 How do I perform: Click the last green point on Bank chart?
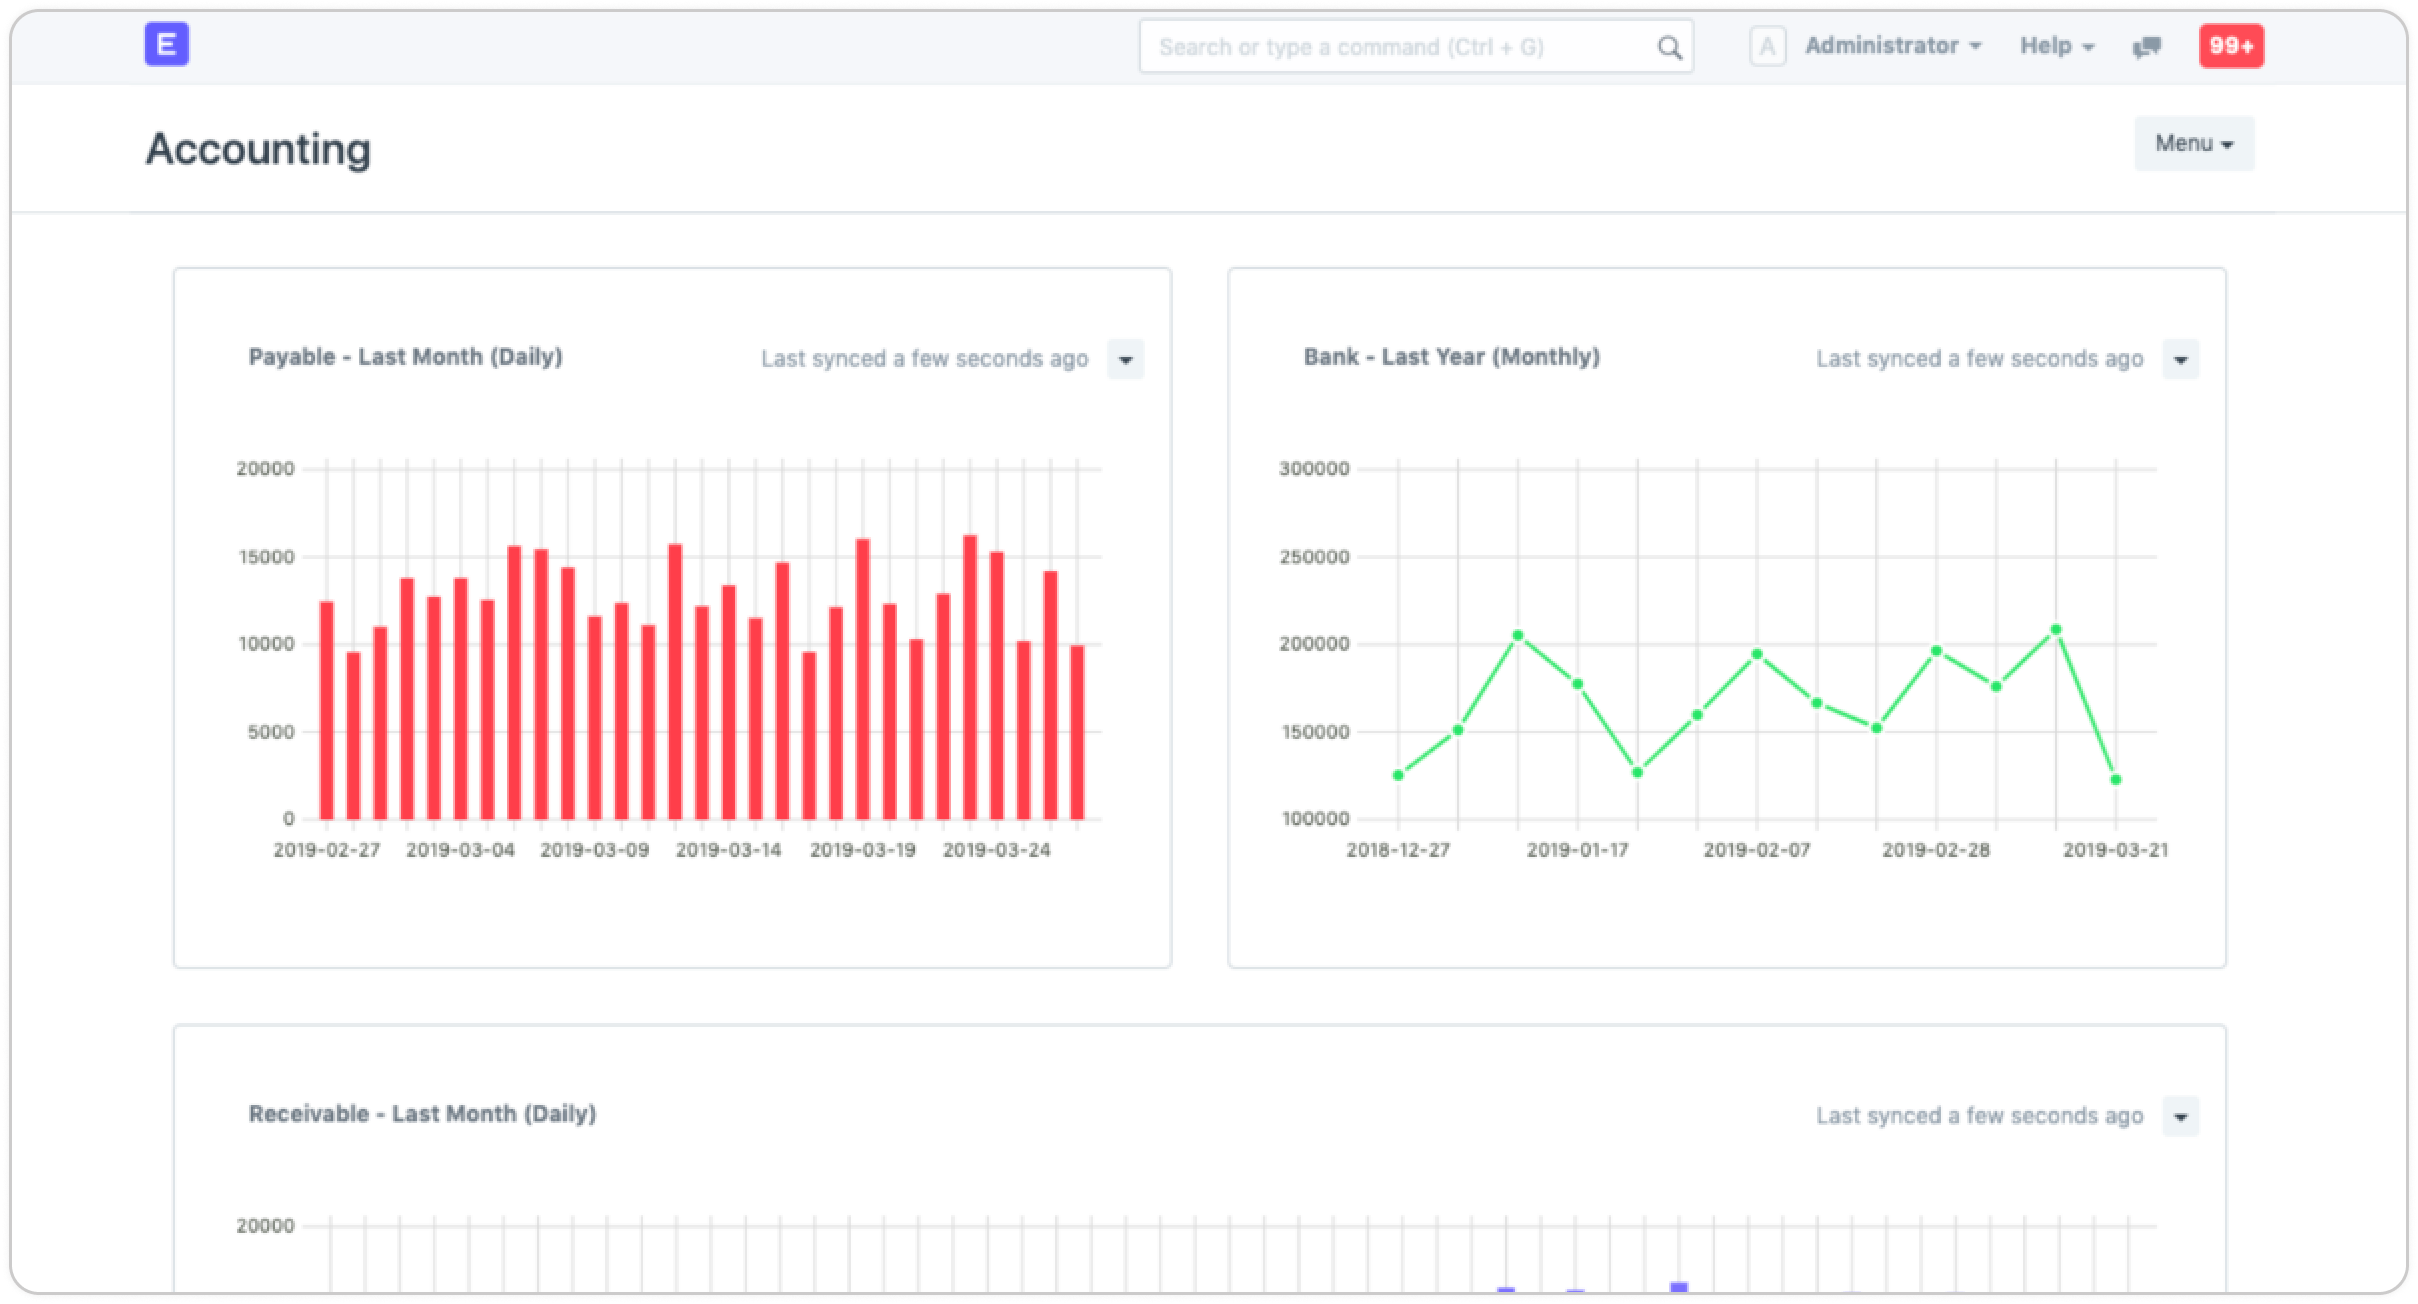click(x=2115, y=779)
